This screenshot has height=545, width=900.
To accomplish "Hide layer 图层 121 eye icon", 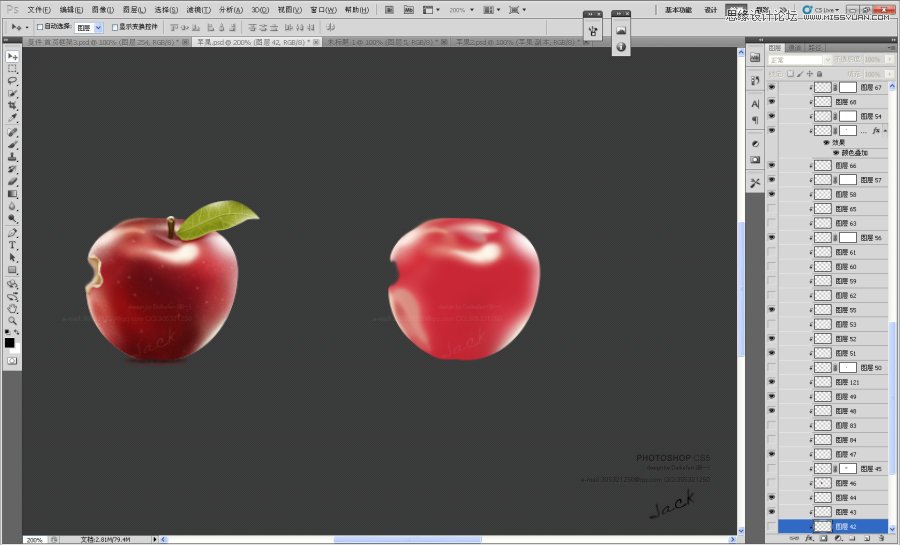I will tap(771, 382).
